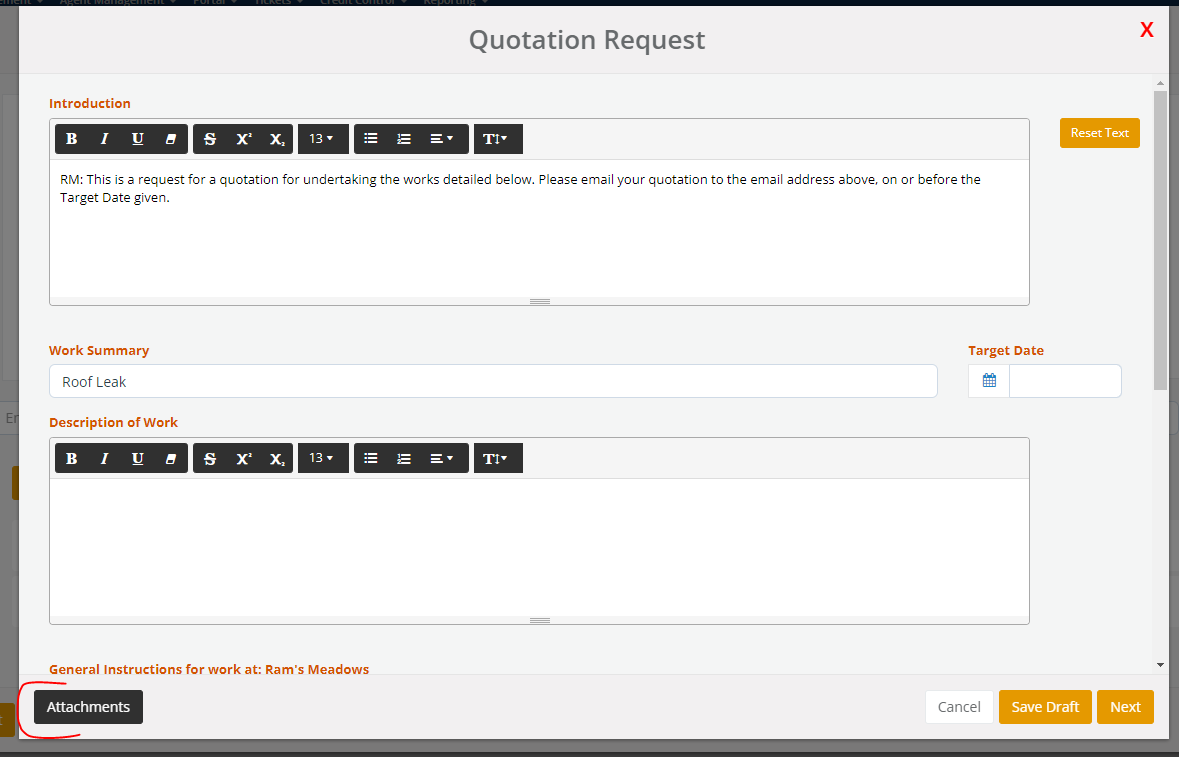Apply subscript in Description of Work toolbar
The image size is (1179, 757).
[x=277, y=459]
